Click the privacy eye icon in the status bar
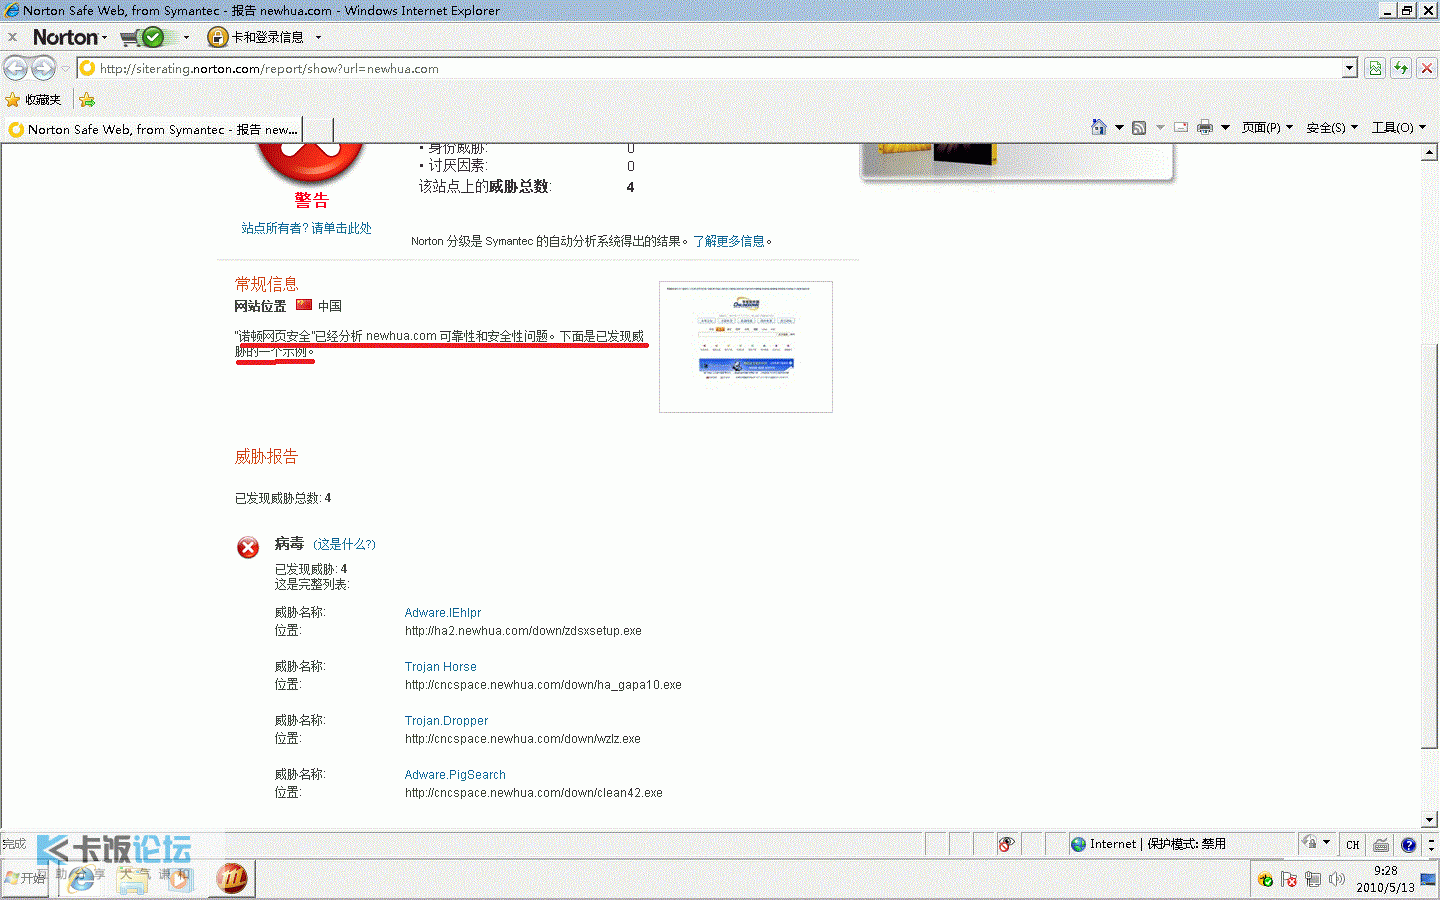The height and width of the screenshot is (900, 1440). pyautogui.click(x=1006, y=844)
